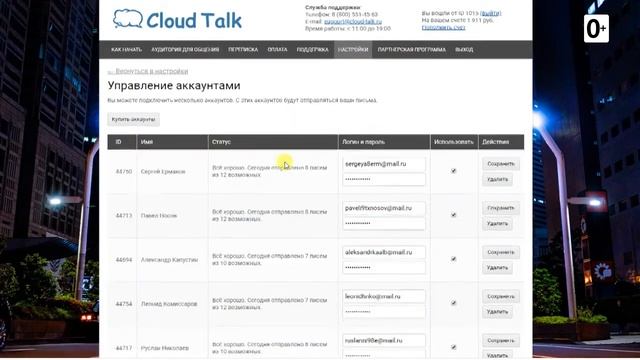The image size is (640, 360).
Task: Go to the ПЕРЕПИСКА menu item
Action: (243, 49)
